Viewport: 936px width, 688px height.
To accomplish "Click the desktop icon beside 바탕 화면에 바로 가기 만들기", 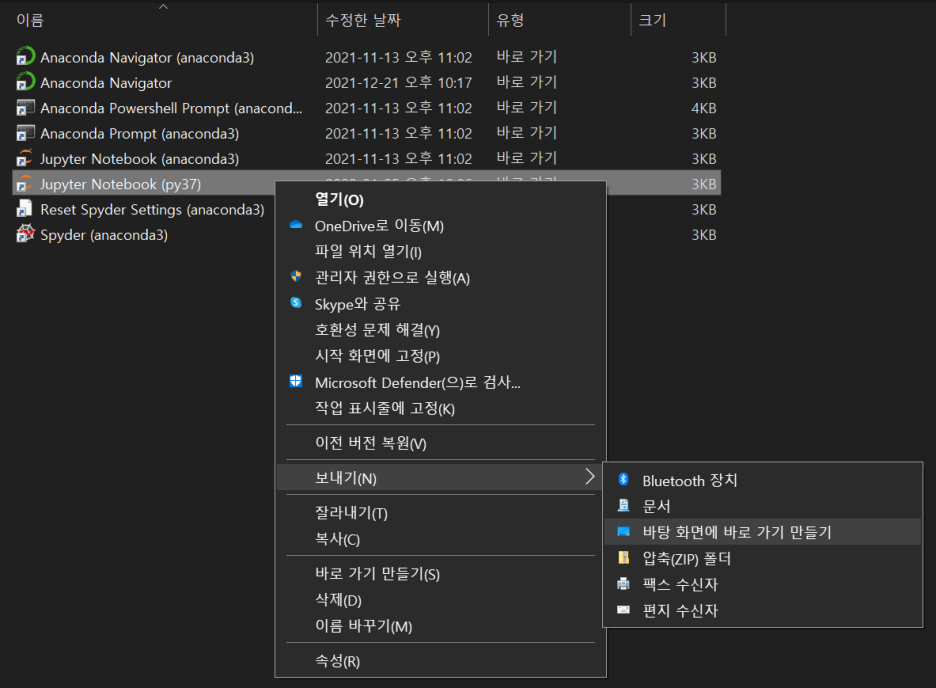I will tap(623, 531).
